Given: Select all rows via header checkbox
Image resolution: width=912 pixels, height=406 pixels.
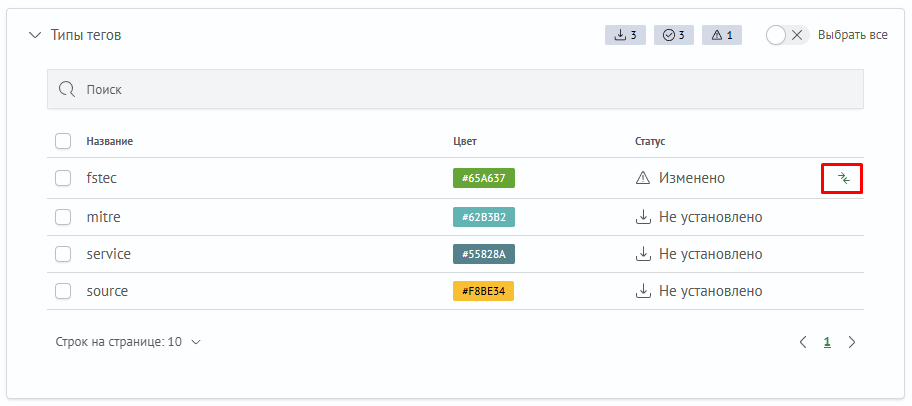Looking at the screenshot, I should coord(63,141).
